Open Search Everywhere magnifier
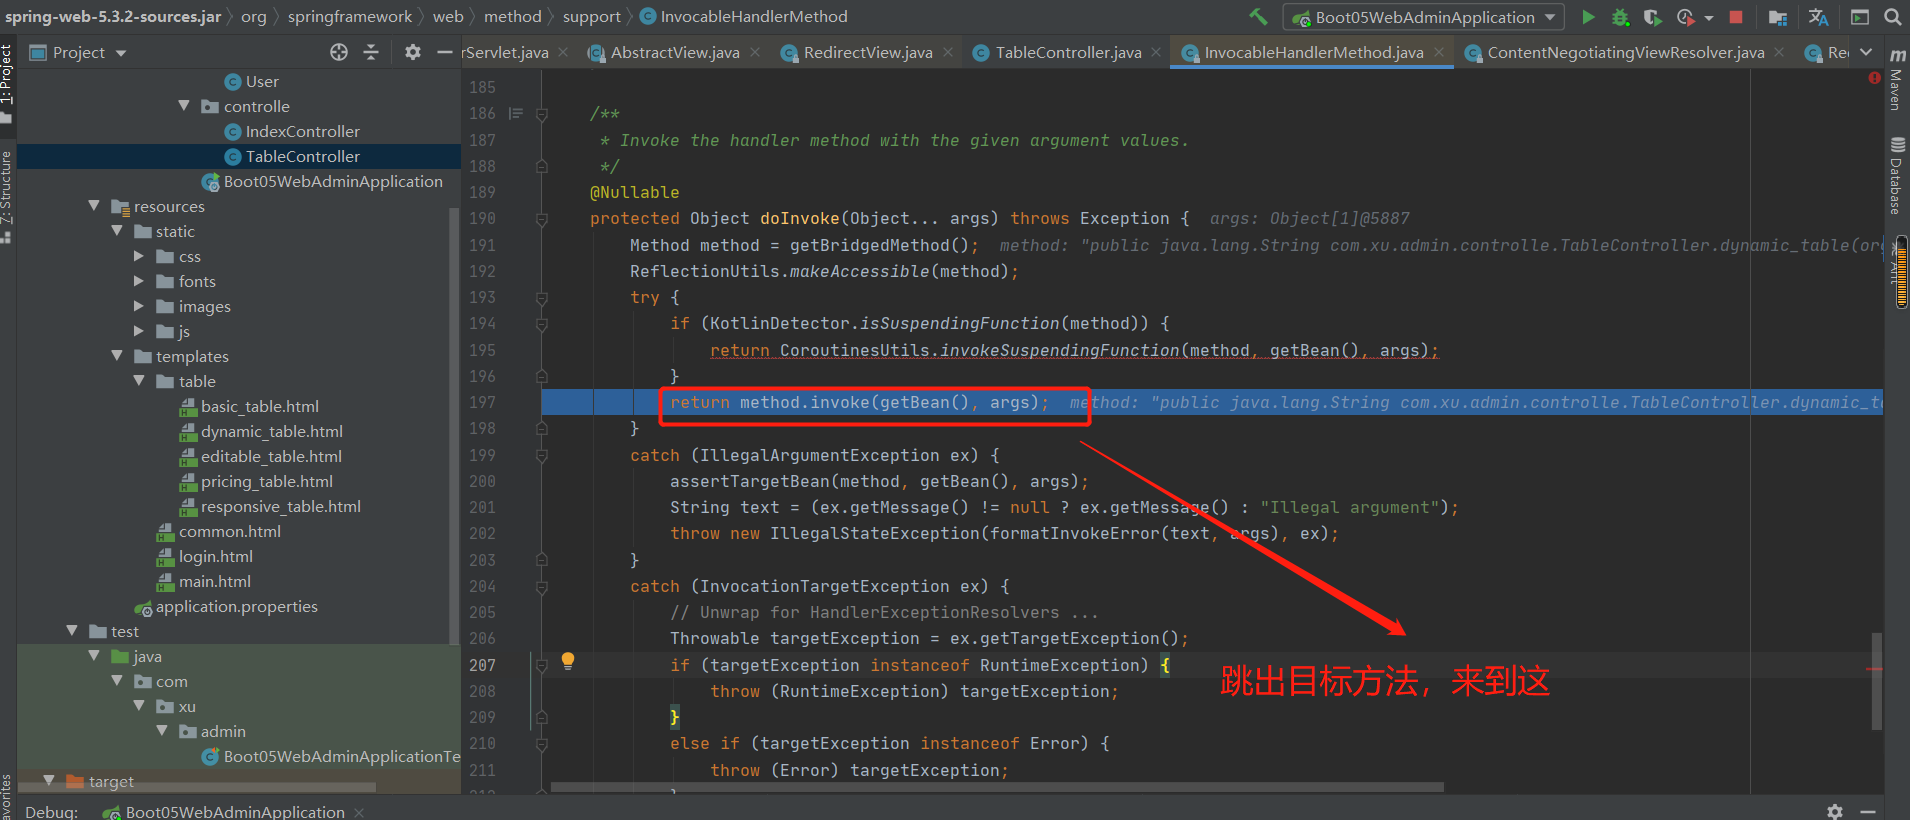 (x=1892, y=17)
